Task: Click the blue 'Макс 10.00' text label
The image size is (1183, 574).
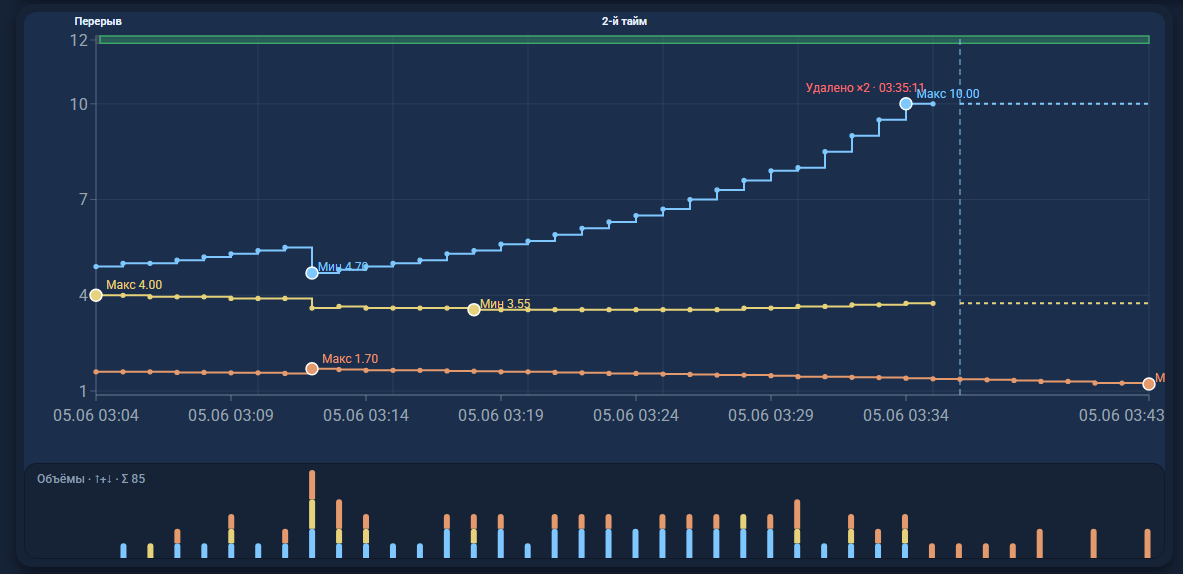Action: (x=948, y=94)
